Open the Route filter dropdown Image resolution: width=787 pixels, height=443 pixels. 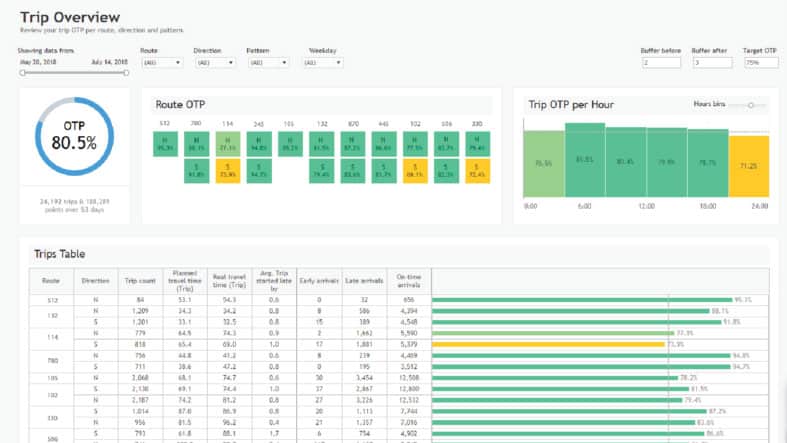[162, 63]
